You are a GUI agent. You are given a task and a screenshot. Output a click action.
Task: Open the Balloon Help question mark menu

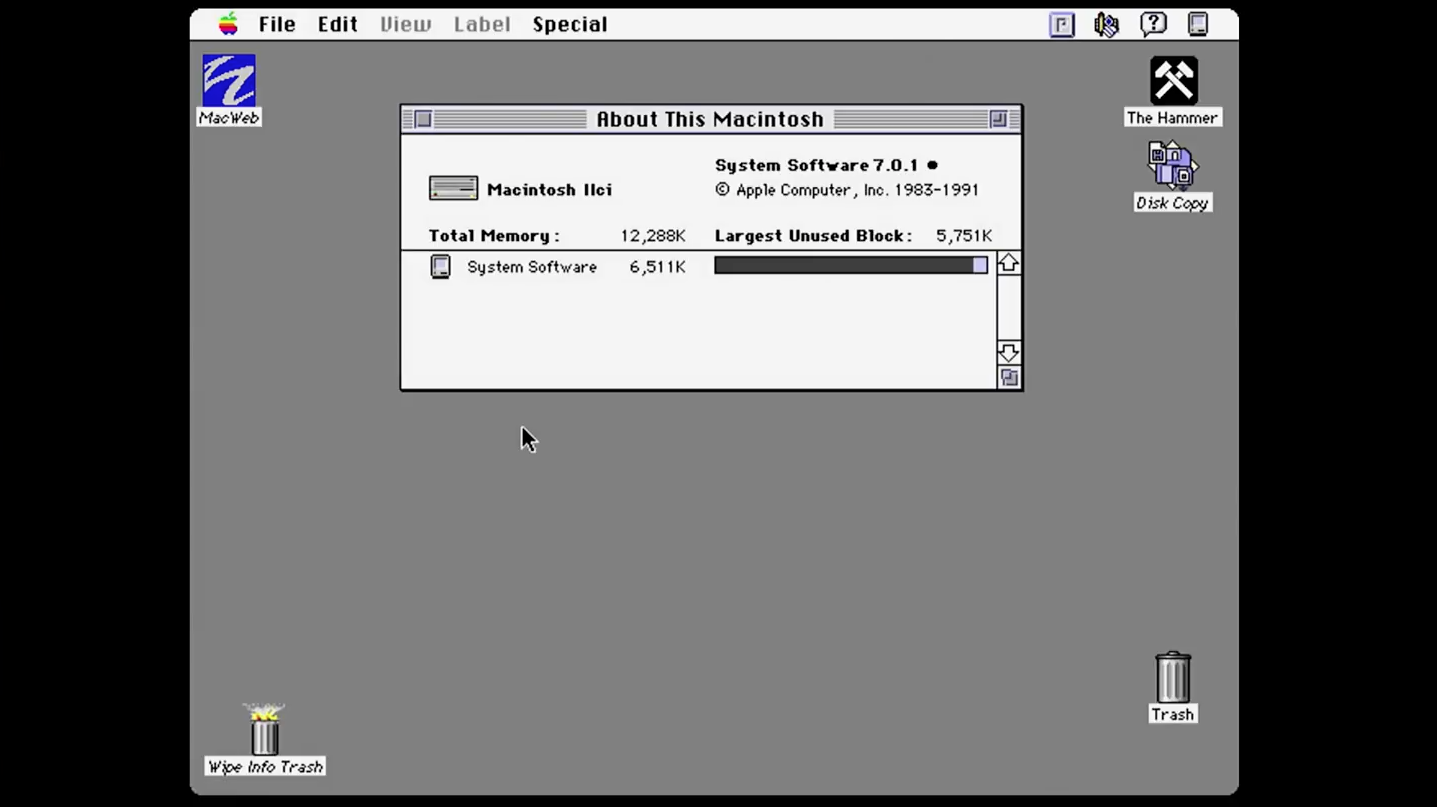(1153, 24)
